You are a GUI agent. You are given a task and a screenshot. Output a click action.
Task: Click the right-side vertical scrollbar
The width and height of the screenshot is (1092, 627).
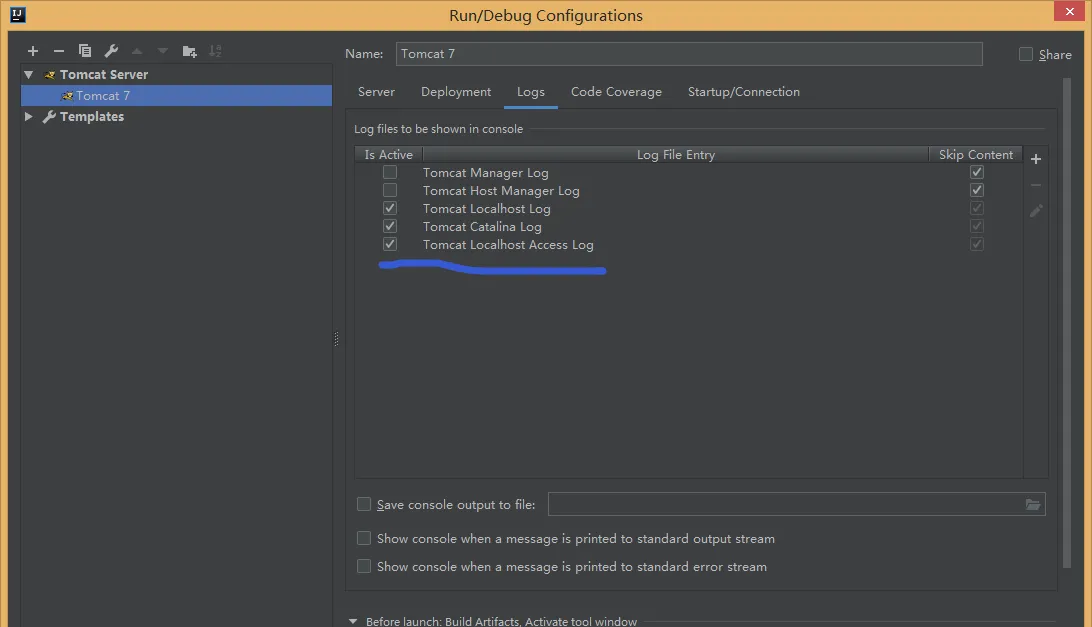coord(1067,323)
